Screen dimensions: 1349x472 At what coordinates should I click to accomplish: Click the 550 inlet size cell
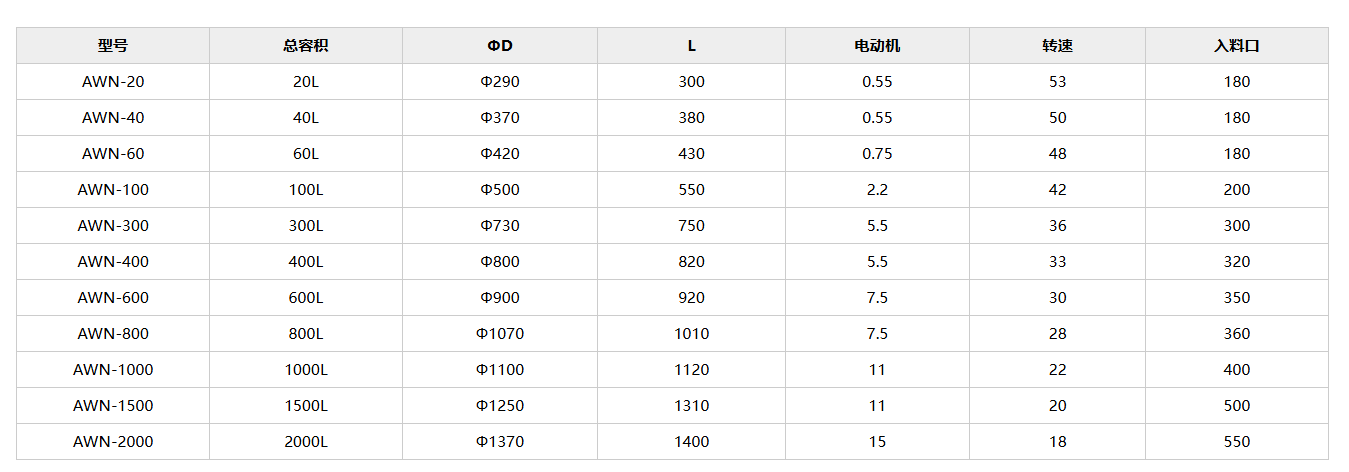coord(1237,442)
